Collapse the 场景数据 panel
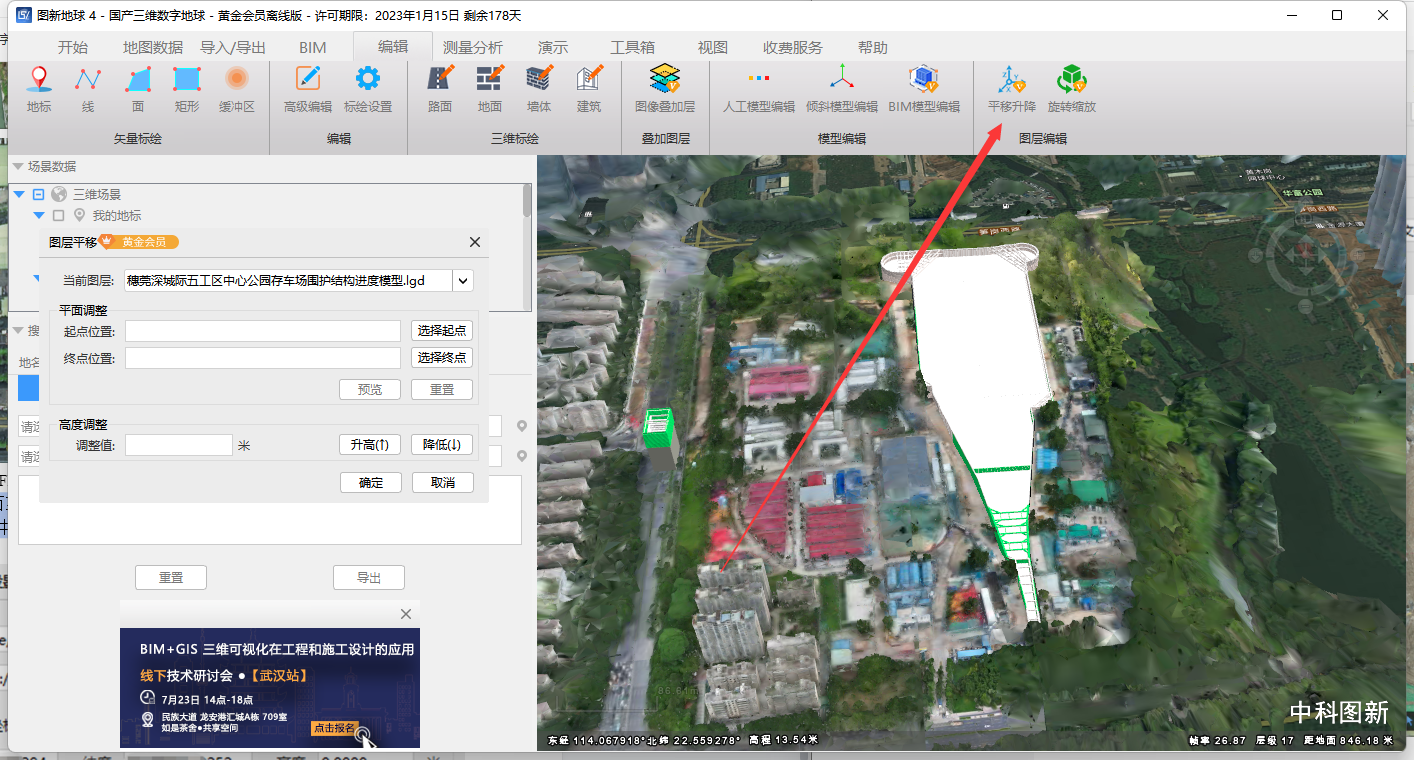The height and width of the screenshot is (760, 1414). [x=18, y=166]
